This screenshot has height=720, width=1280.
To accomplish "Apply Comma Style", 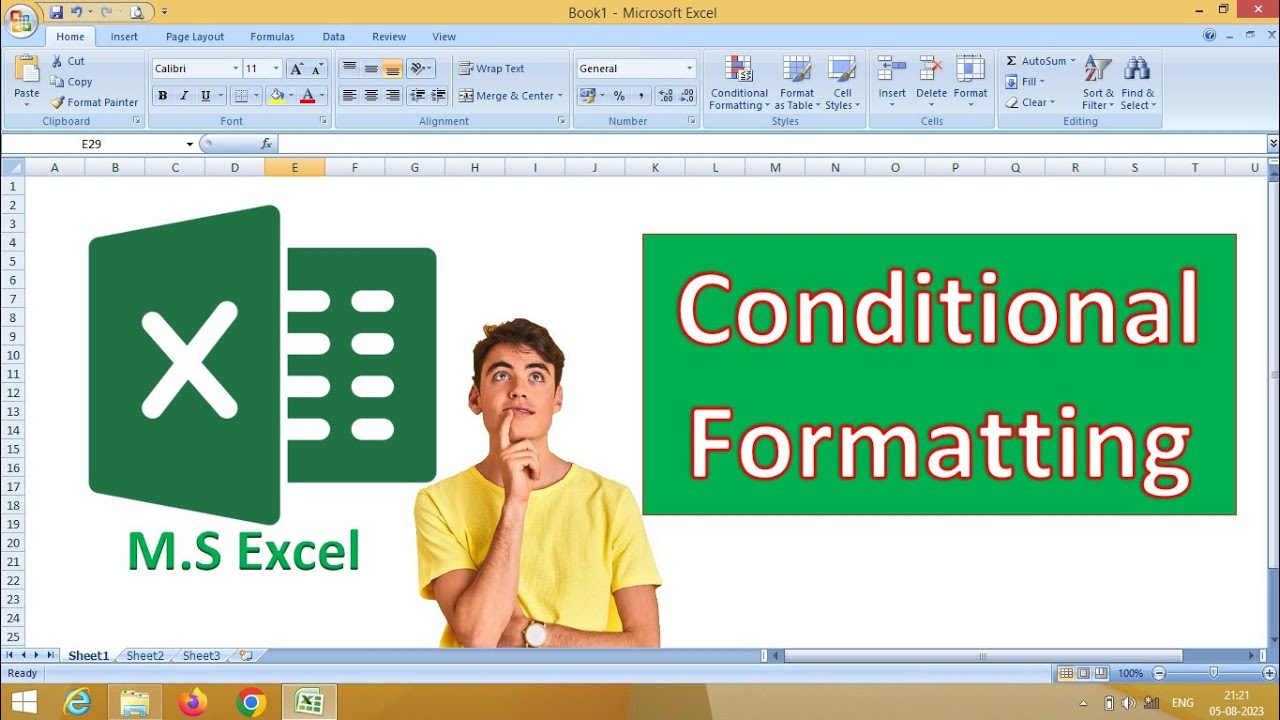I will pyautogui.click(x=641, y=96).
